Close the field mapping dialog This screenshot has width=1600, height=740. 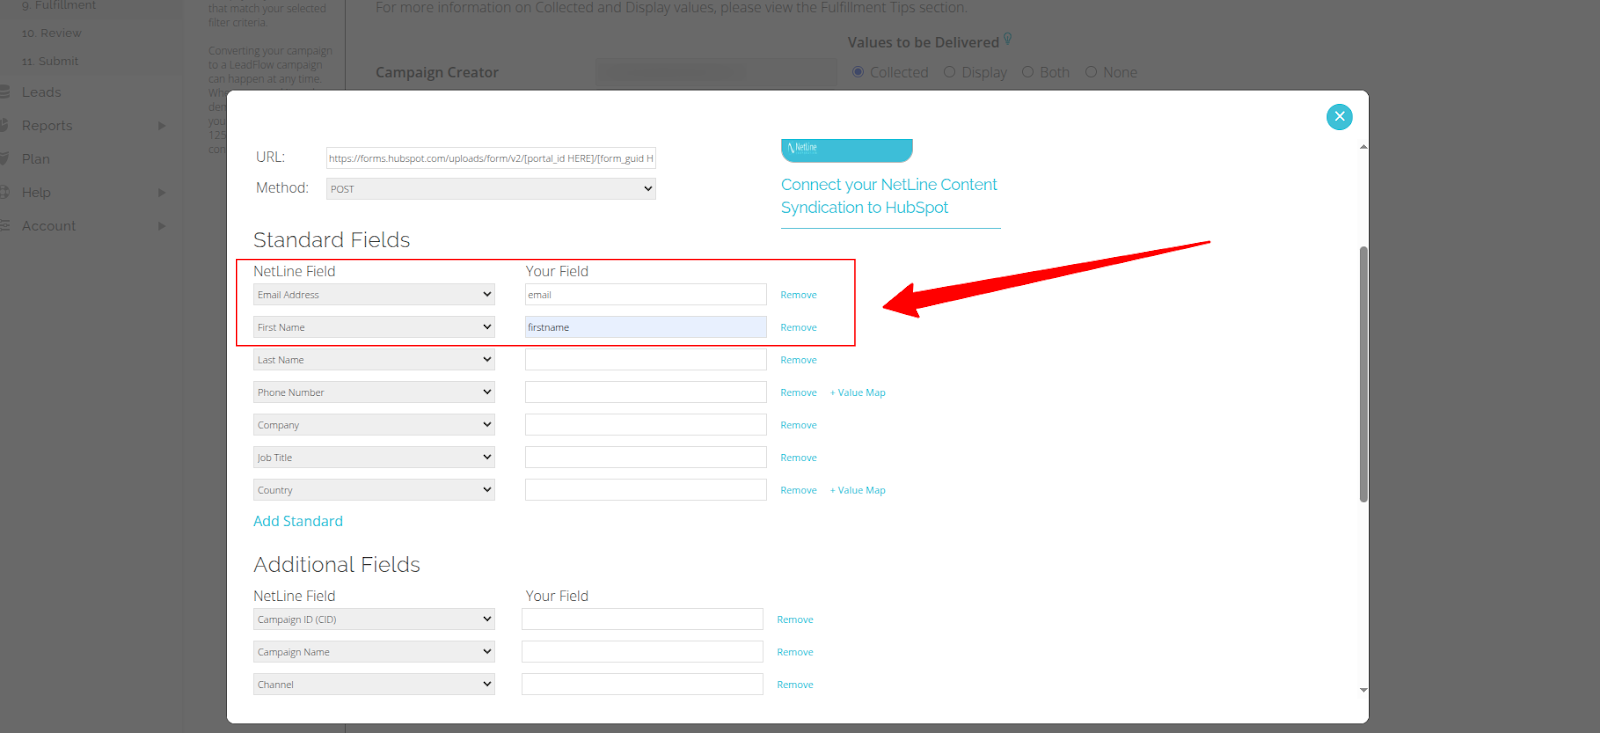[1339, 117]
